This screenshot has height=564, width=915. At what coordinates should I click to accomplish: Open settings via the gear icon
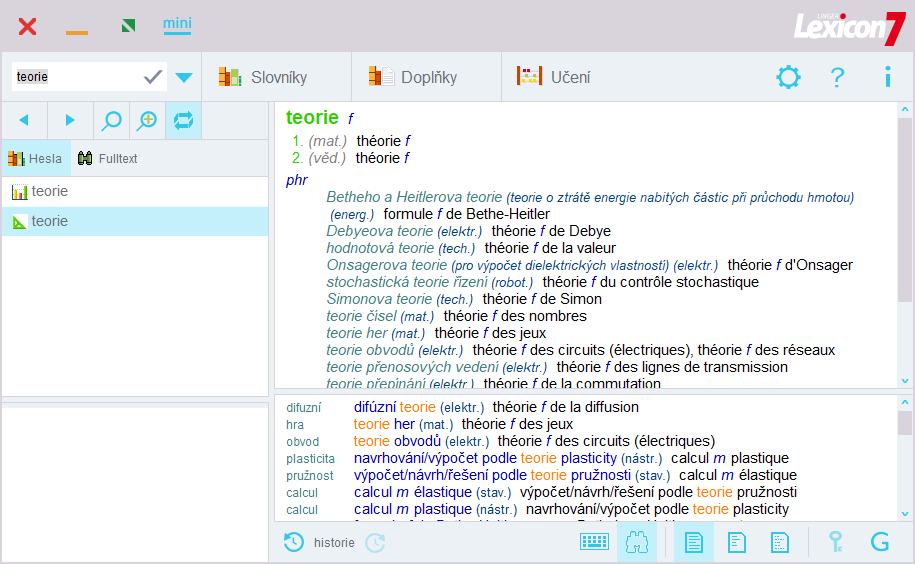coord(789,77)
